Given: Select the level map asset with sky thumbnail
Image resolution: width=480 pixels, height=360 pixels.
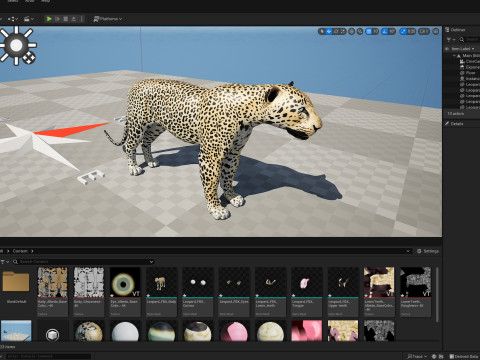Looking at the screenshot, I should [16, 330].
